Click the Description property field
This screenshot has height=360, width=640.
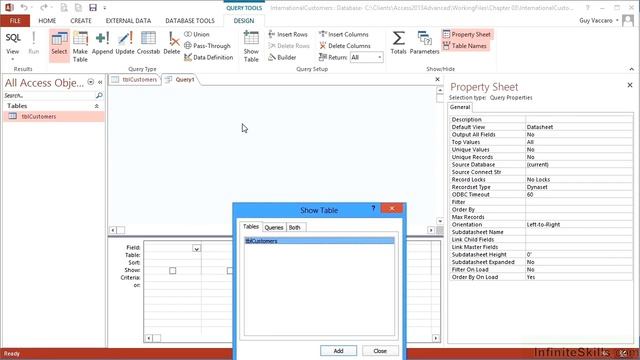(579, 119)
